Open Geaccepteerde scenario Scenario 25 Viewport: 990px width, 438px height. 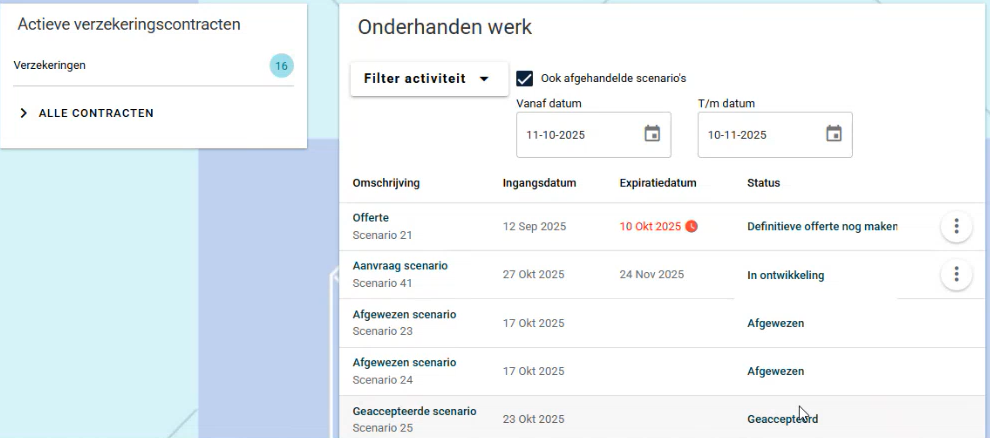coord(414,411)
